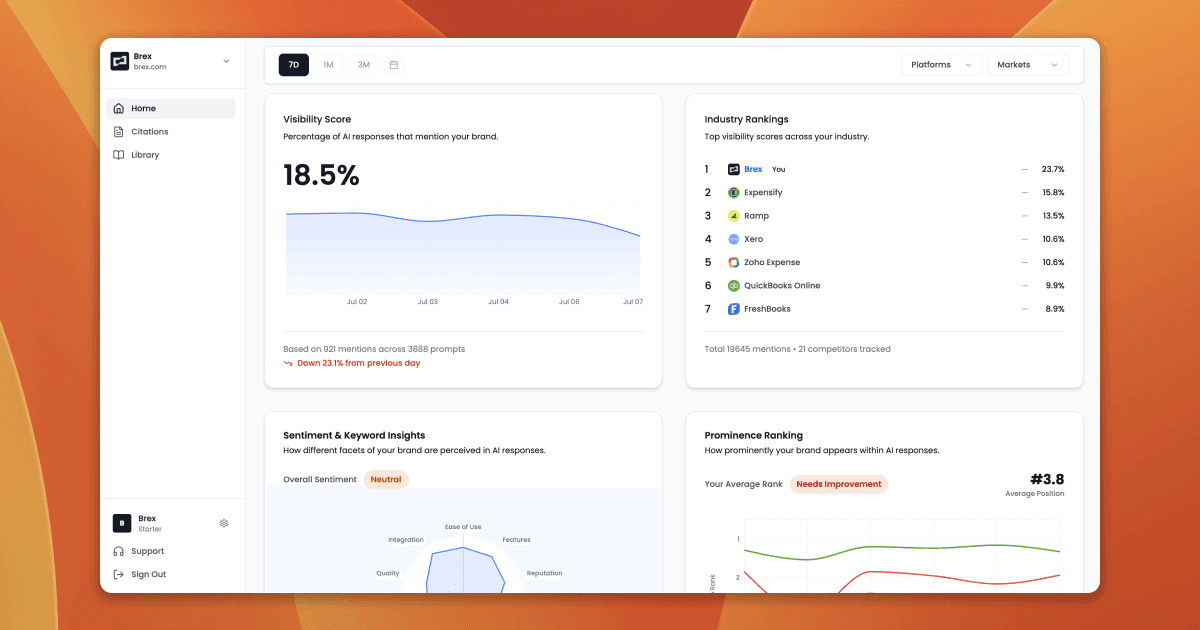The width and height of the screenshot is (1200, 630).
Task: Expand the Brex workspace switcher chevron
Action: [x=226, y=61]
